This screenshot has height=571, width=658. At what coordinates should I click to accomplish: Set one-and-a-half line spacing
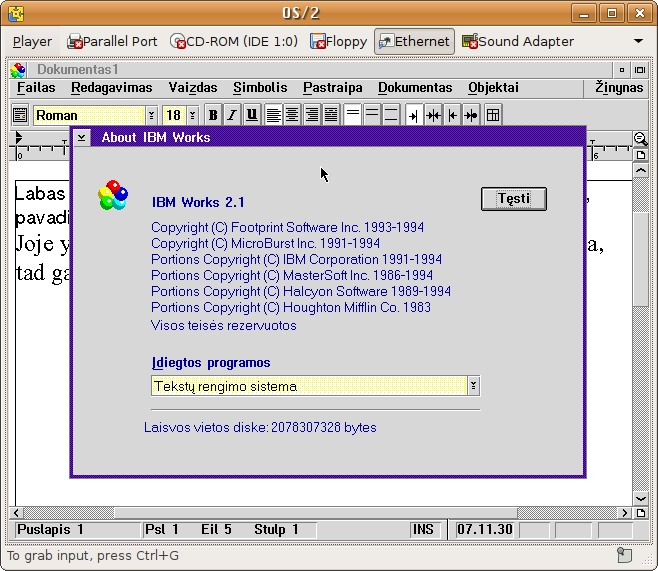coord(372,115)
